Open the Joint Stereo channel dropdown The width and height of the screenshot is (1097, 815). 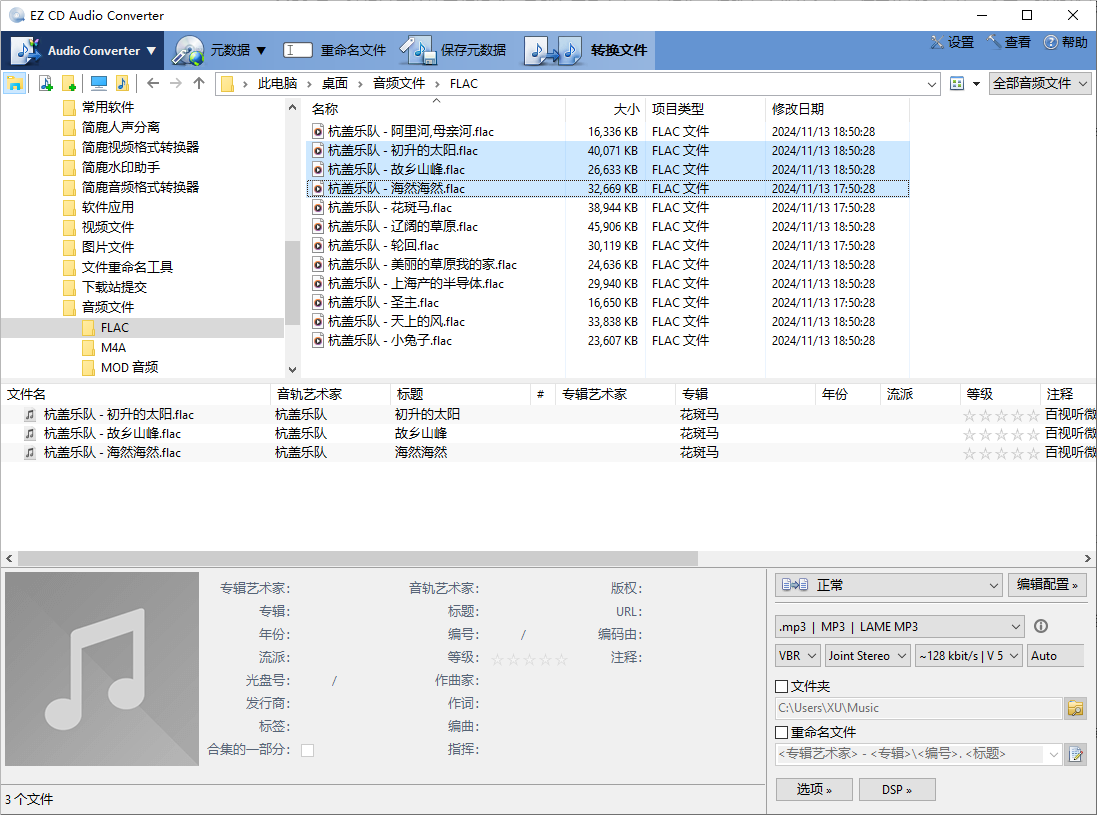tap(866, 655)
